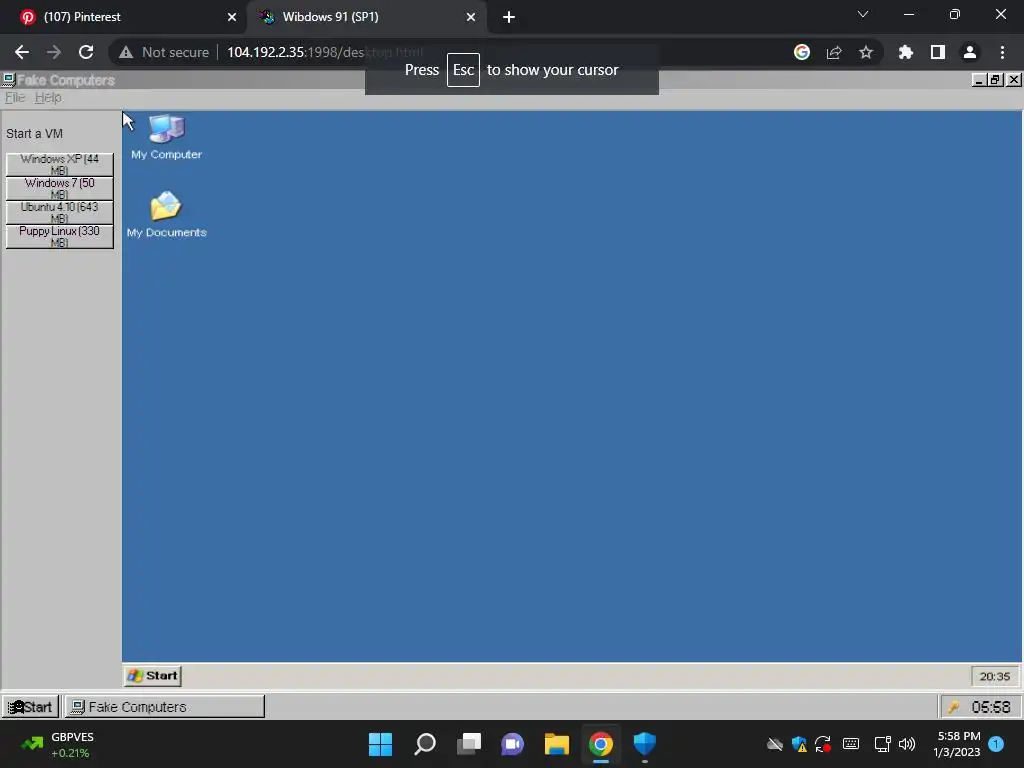Click the Fake Computers title bar icon
The image size is (1024, 768).
[8, 80]
